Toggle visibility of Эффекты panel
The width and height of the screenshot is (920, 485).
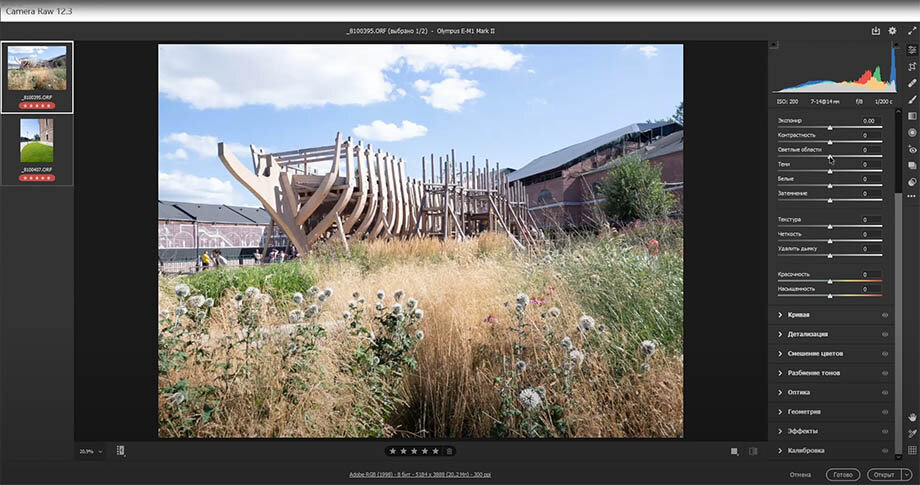pyautogui.click(x=884, y=431)
